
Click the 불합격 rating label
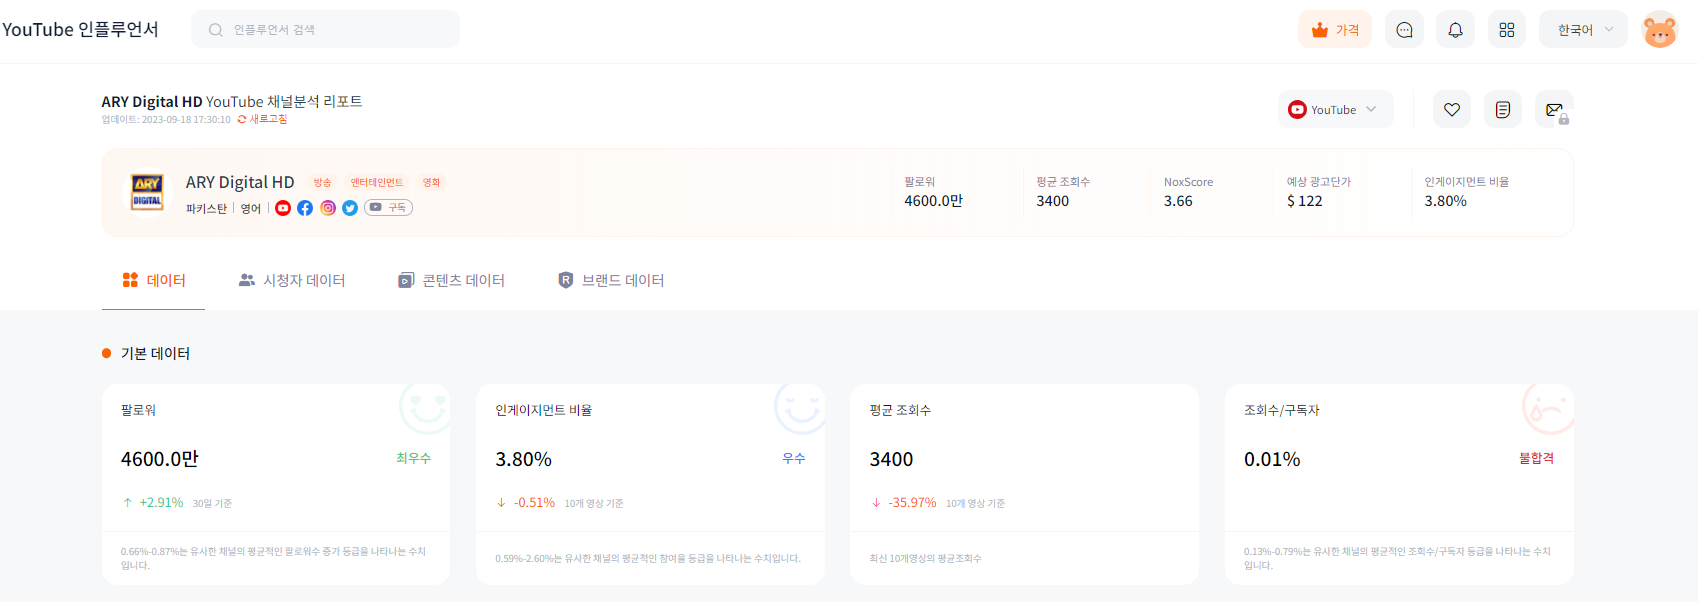1537,458
